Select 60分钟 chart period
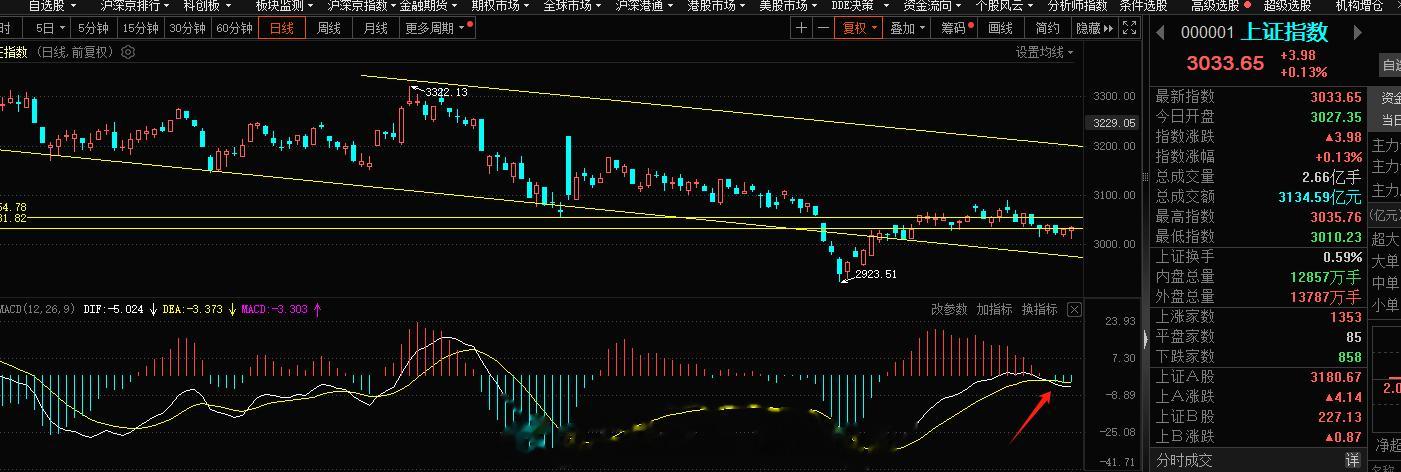Viewport: 1401px width, 472px height. point(235,28)
